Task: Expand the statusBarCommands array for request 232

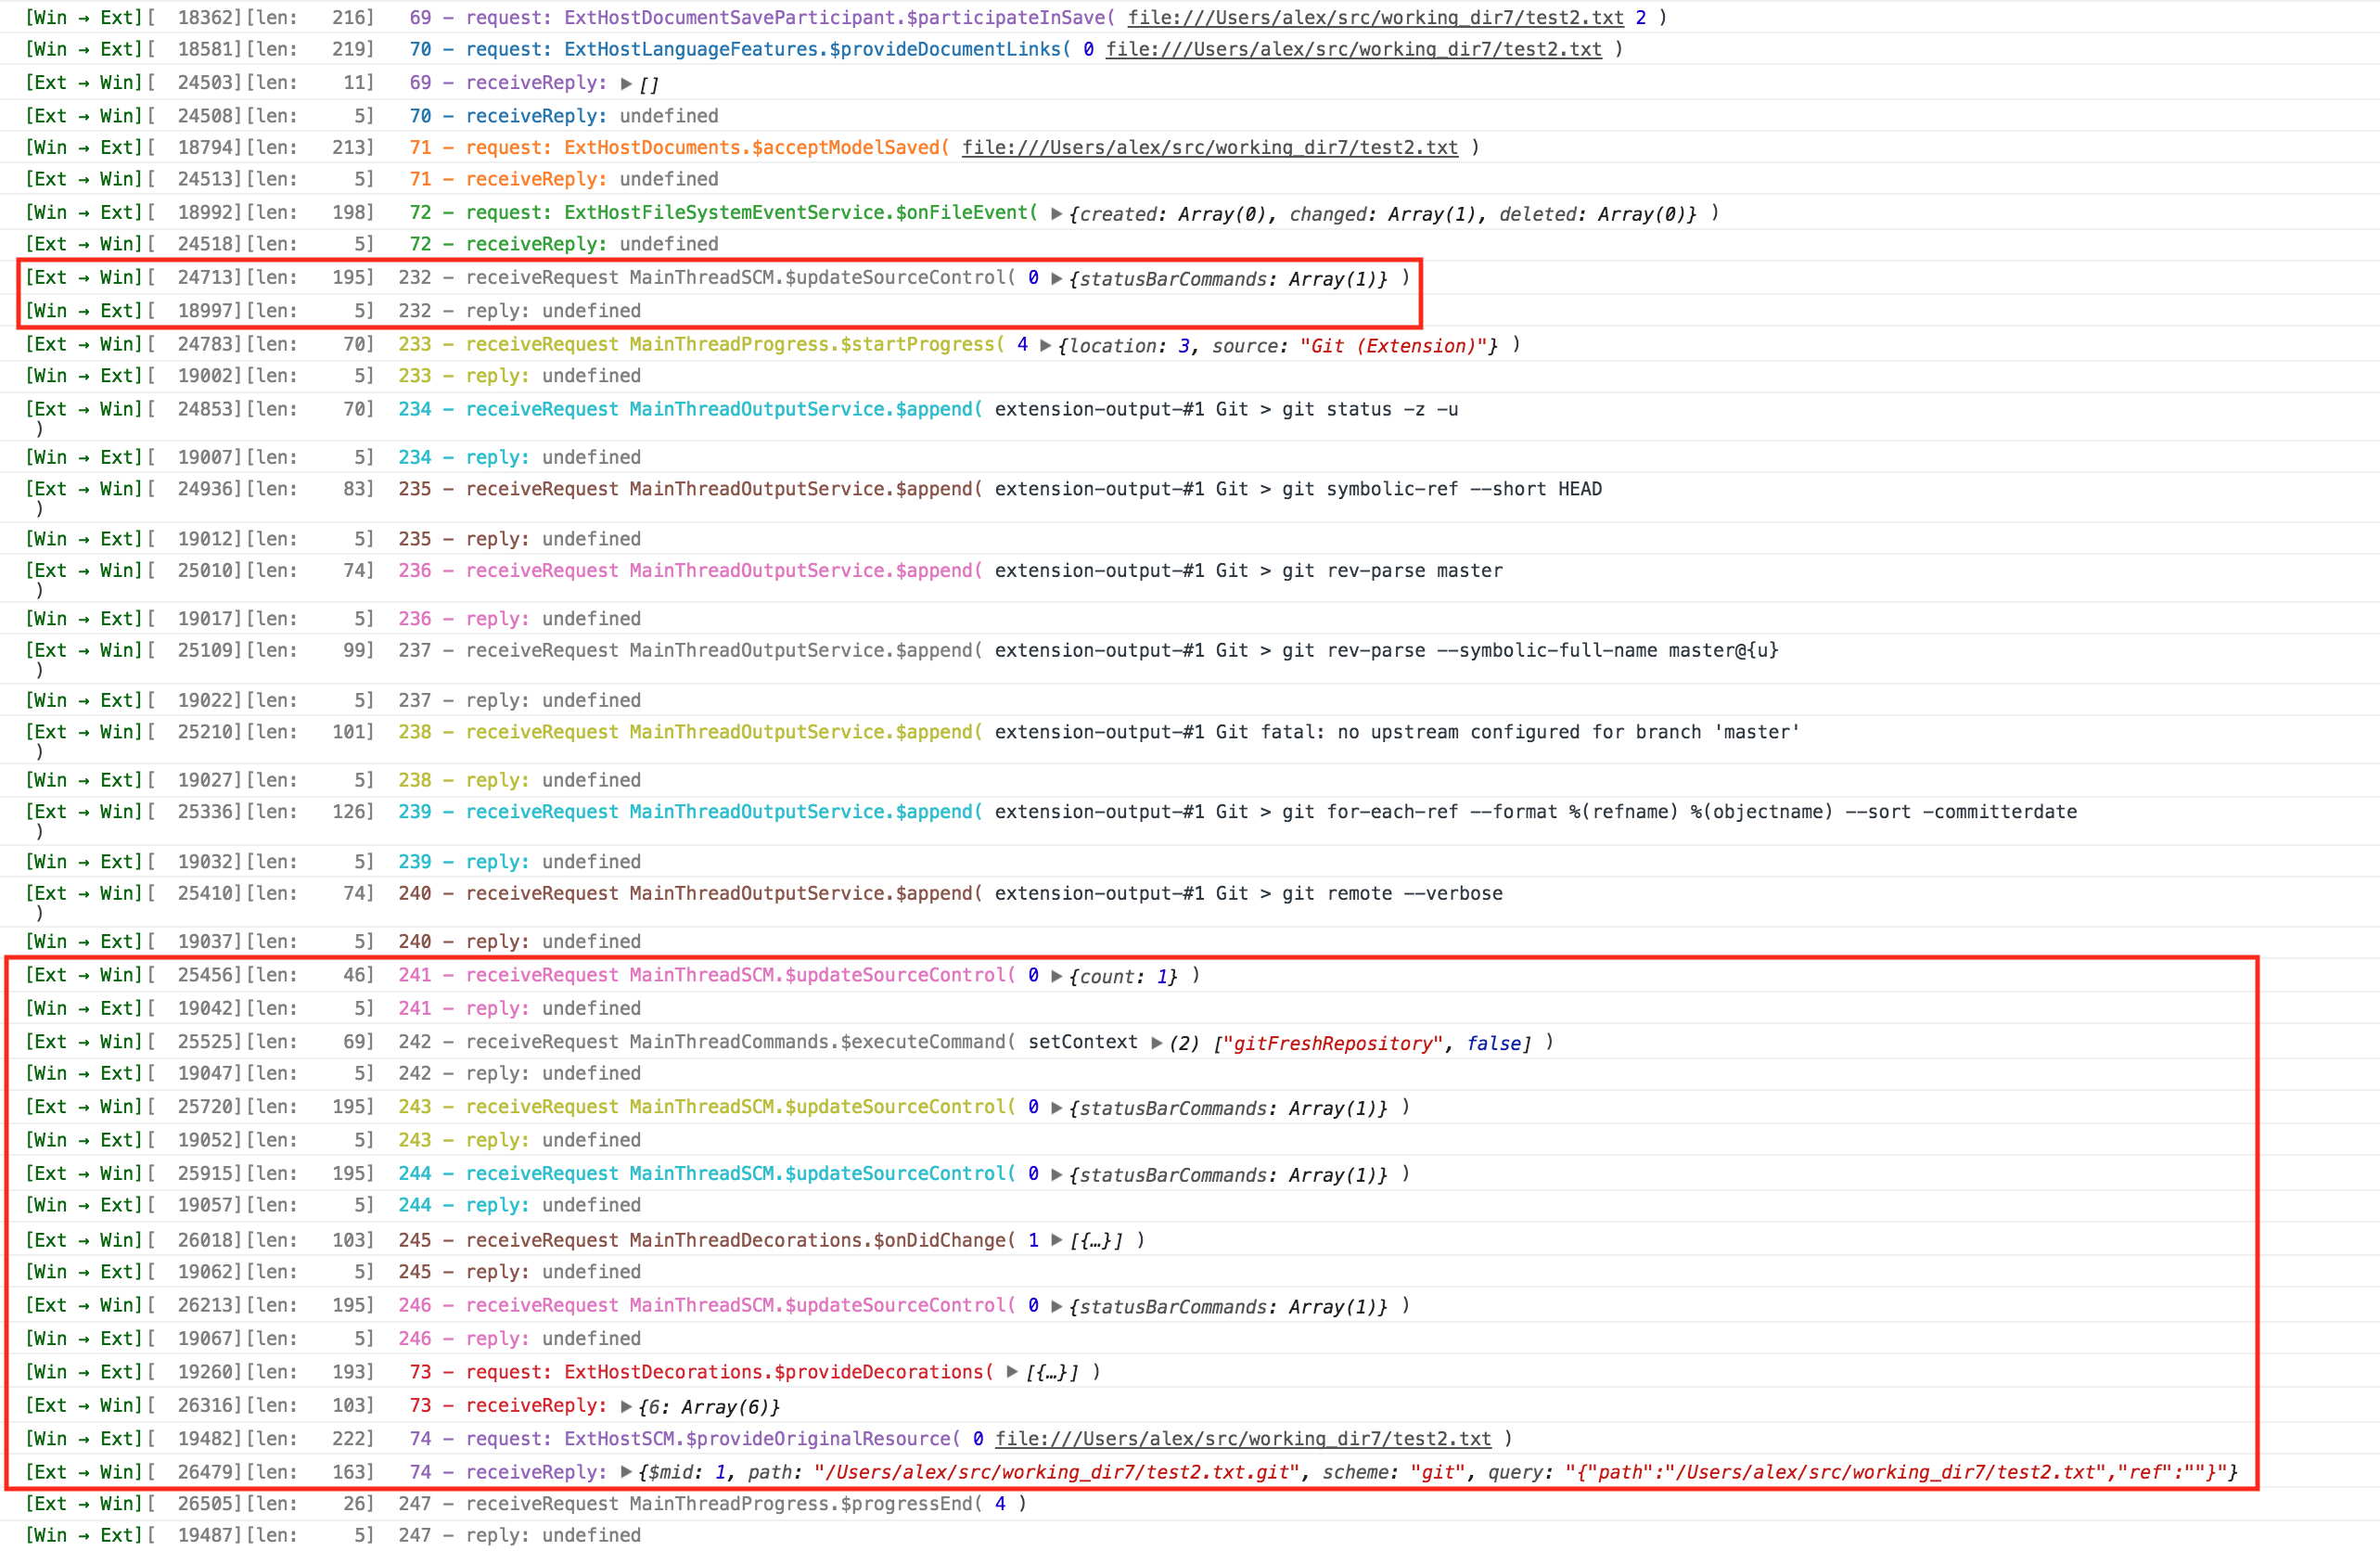Action: (1057, 279)
